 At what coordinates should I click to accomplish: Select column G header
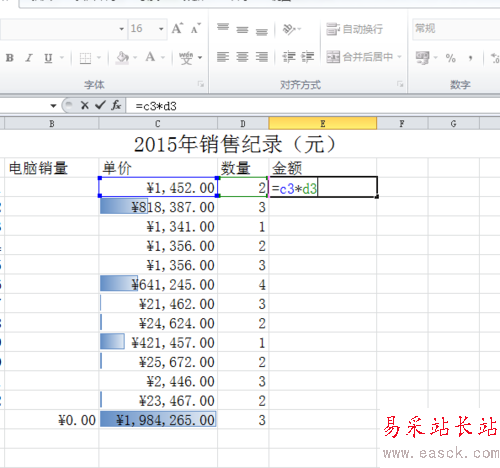454,124
